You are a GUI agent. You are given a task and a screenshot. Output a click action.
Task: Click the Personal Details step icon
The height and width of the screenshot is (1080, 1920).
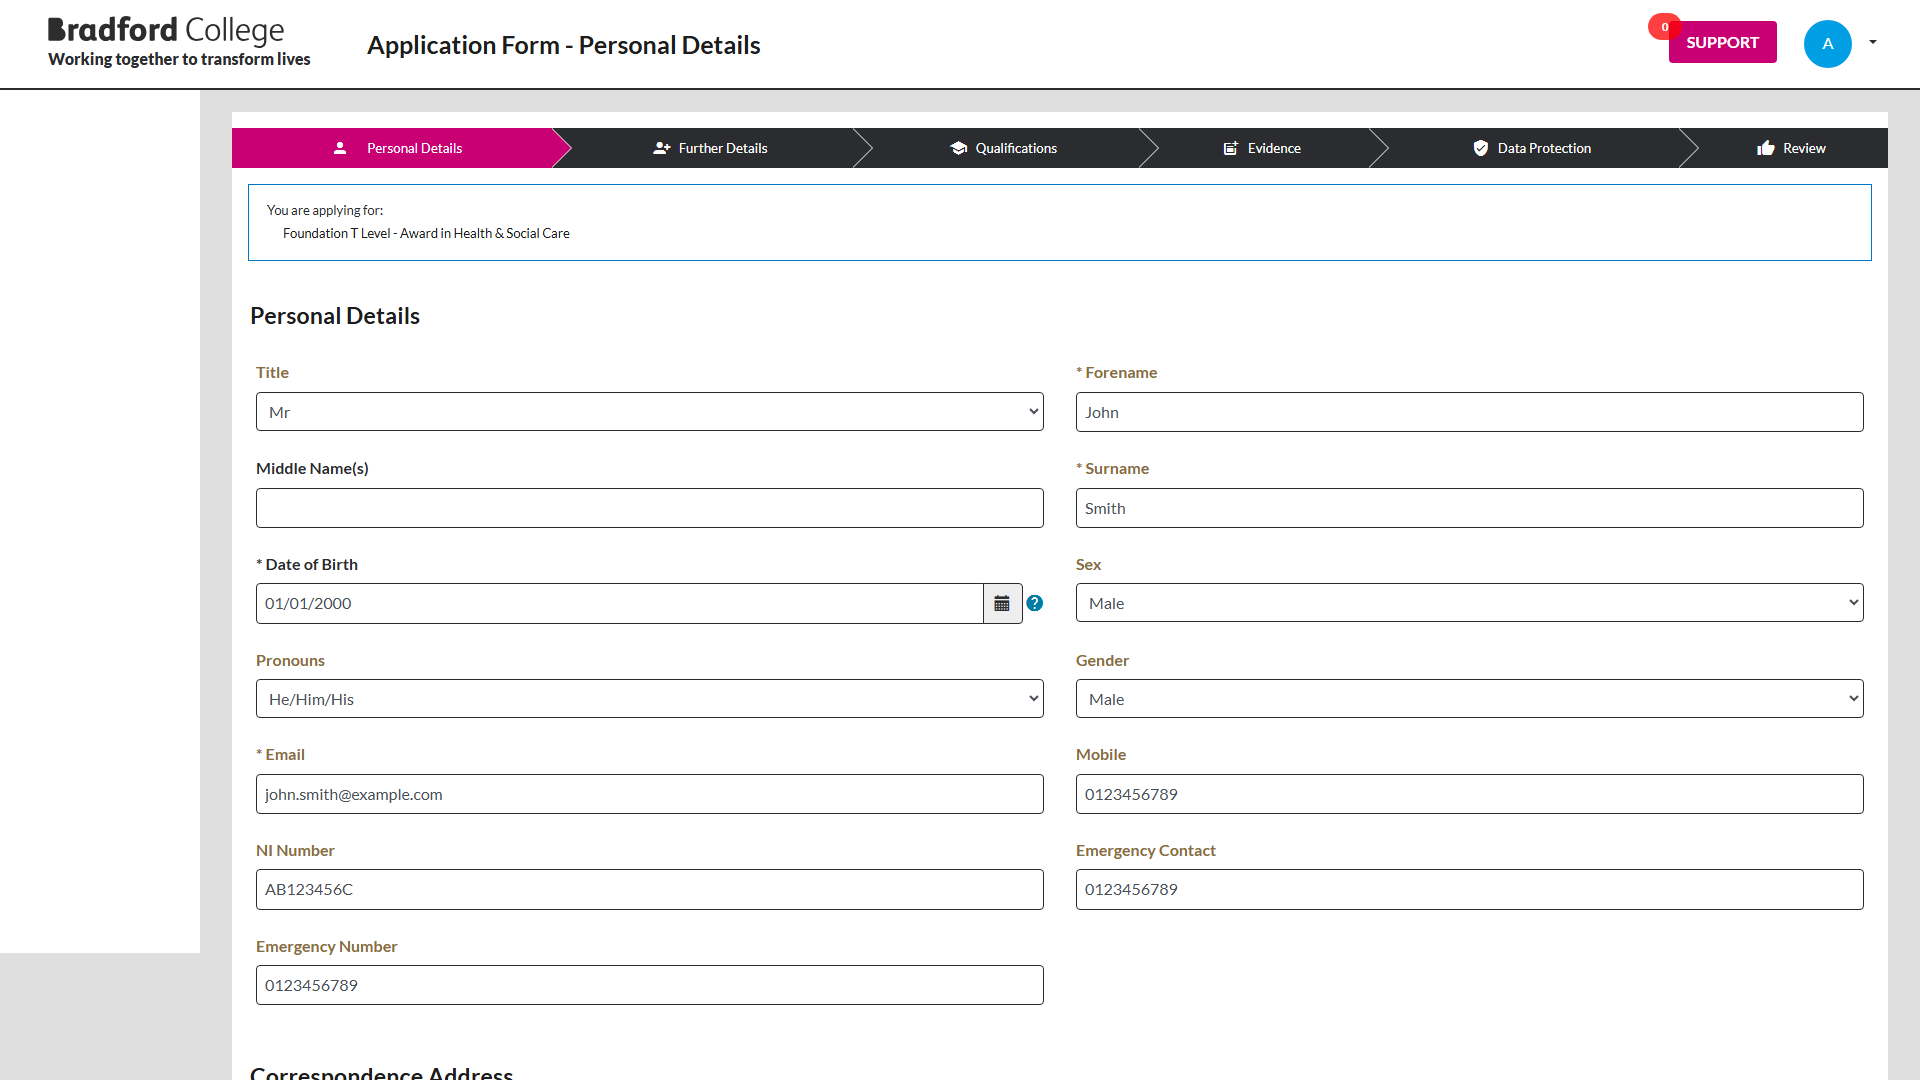point(340,148)
